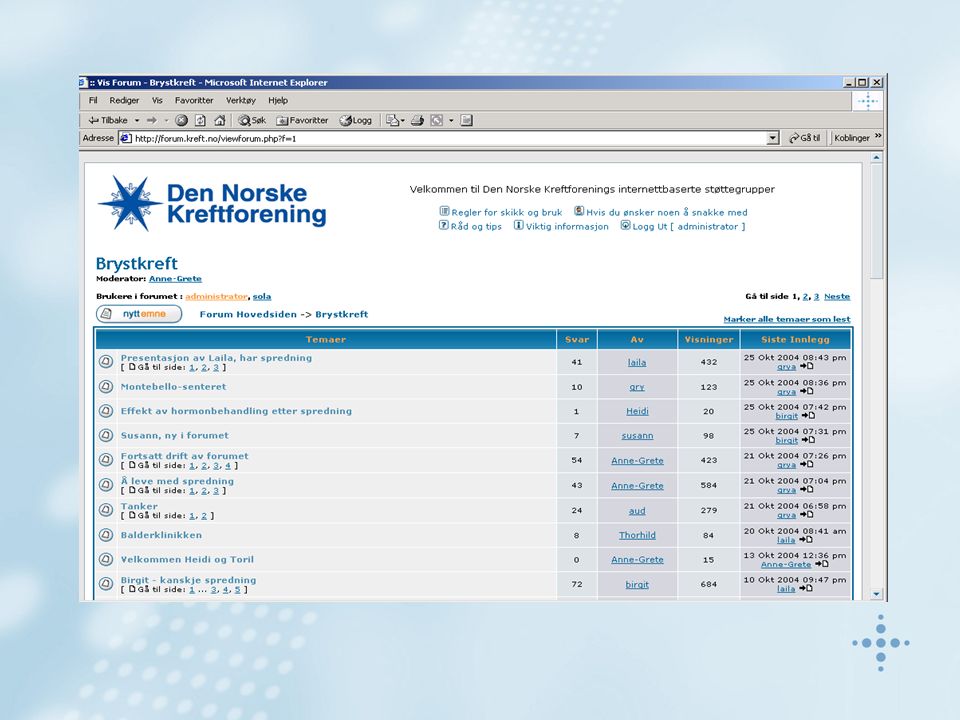The height and width of the screenshot is (720, 960).
Task: Click the Stop loading icon
Action: tap(181, 121)
